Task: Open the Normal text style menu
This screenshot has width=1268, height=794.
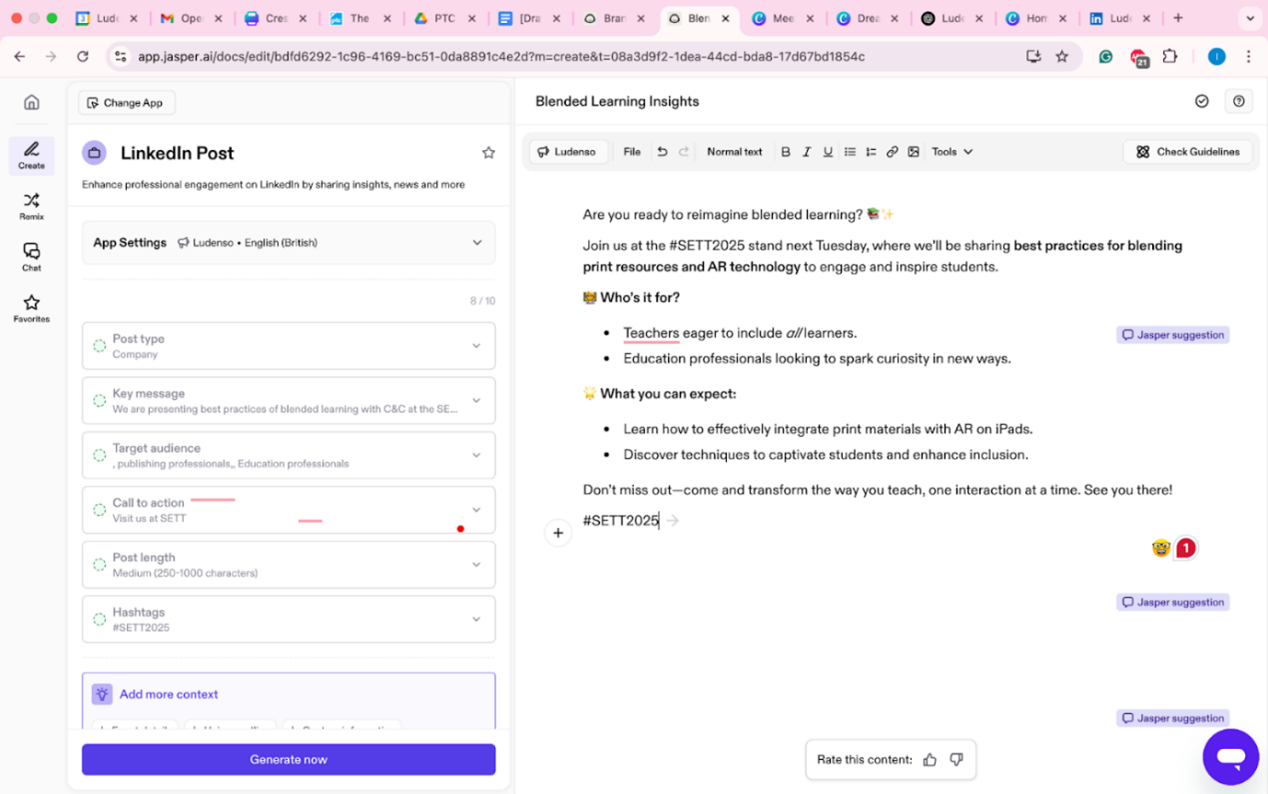Action: [x=734, y=152]
